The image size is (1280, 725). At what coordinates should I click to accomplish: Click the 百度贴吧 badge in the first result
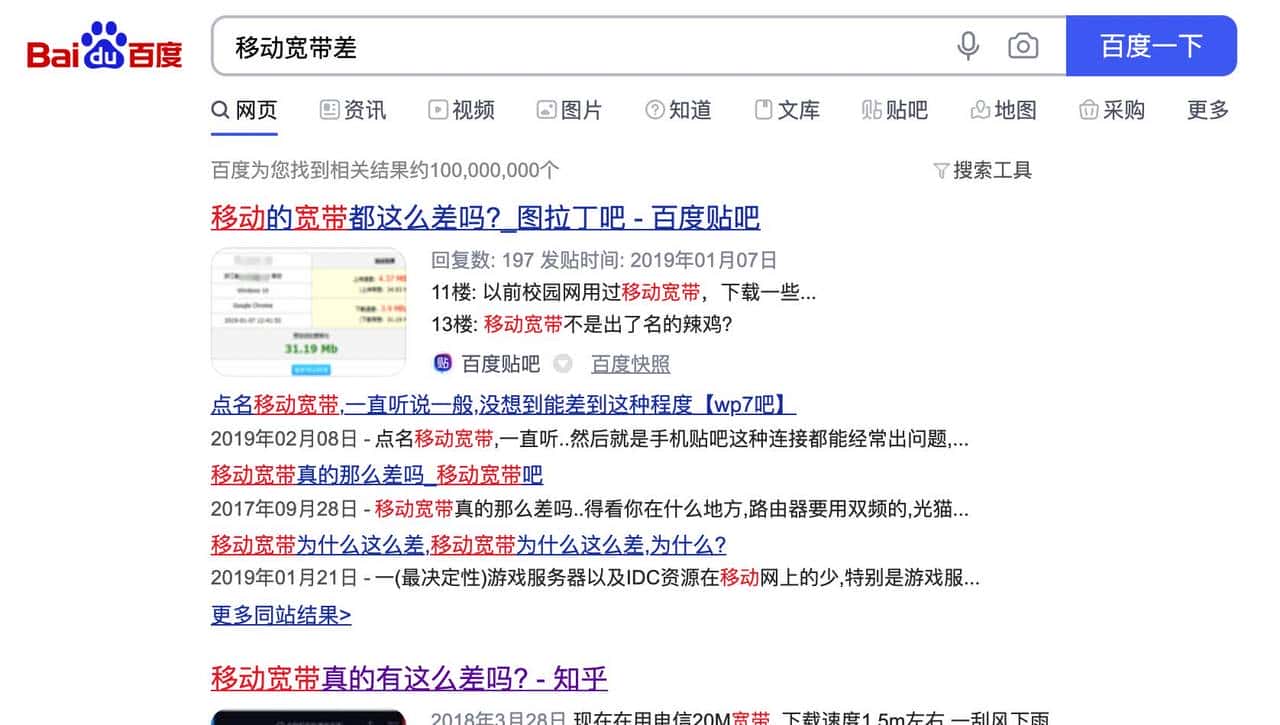tap(442, 363)
